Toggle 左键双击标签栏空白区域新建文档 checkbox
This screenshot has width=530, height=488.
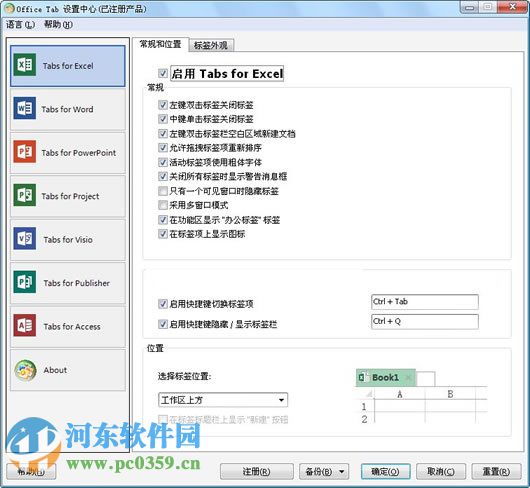[x=163, y=133]
